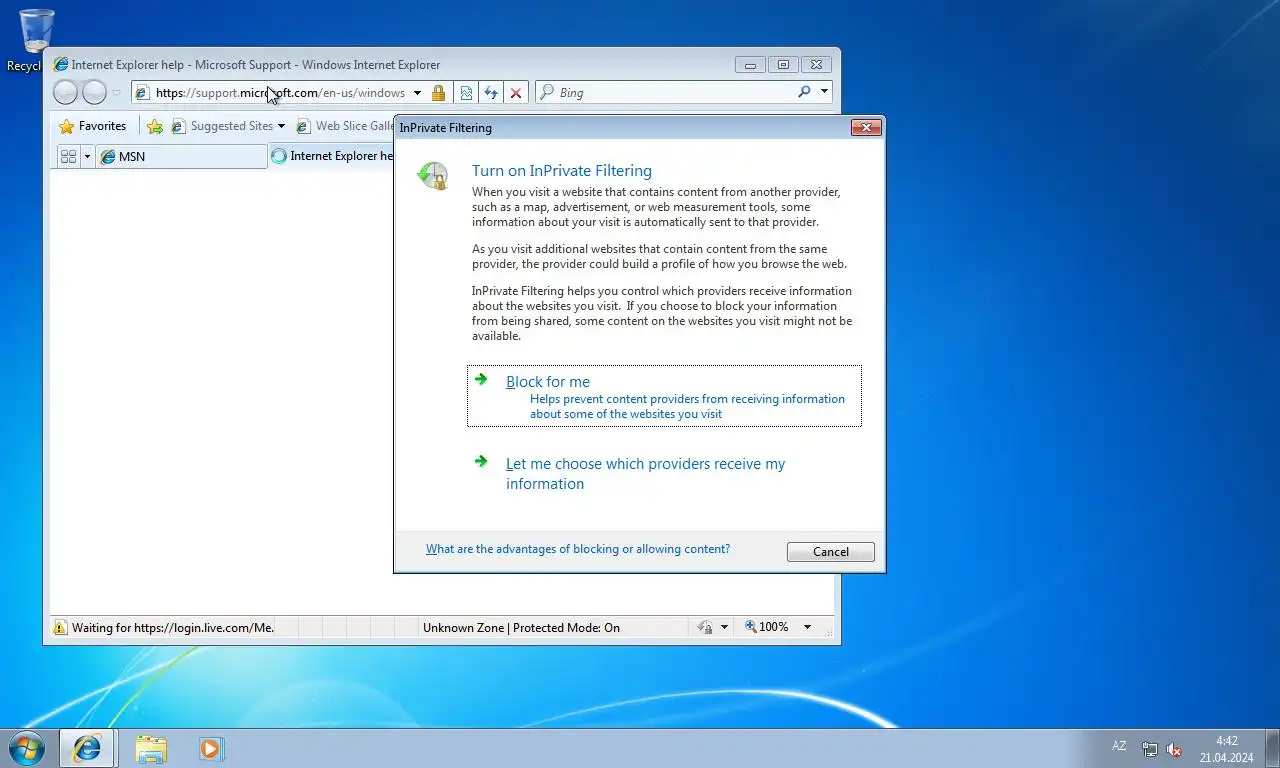Expand the zoom level dropdown arrow
The image size is (1280, 768).
click(x=807, y=627)
